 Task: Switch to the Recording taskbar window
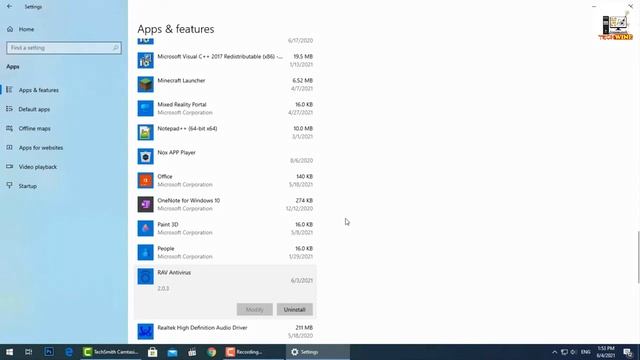[253, 352]
